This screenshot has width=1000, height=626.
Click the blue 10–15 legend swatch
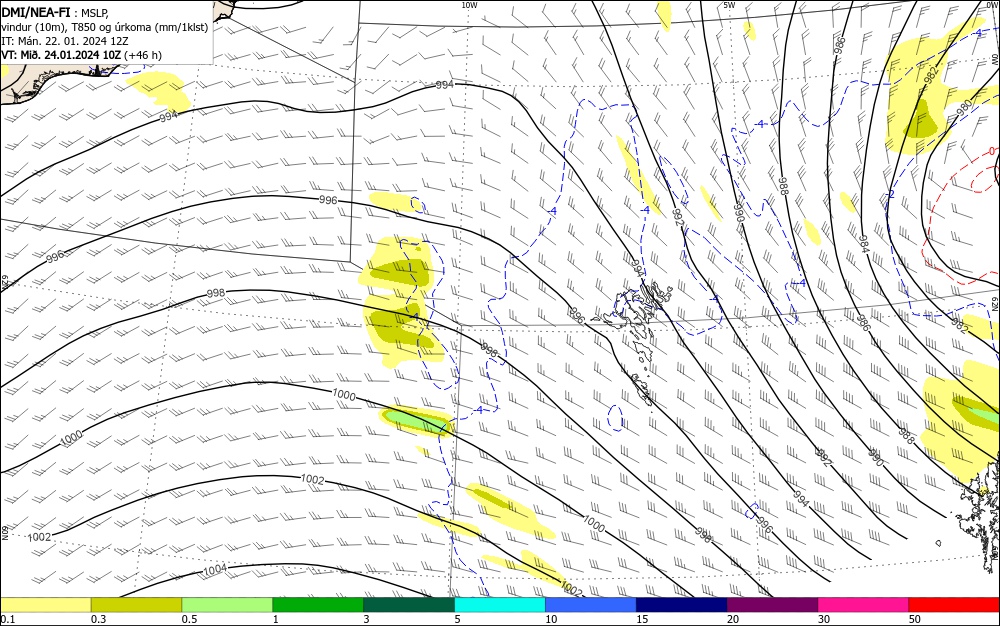(x=591, y=605)
